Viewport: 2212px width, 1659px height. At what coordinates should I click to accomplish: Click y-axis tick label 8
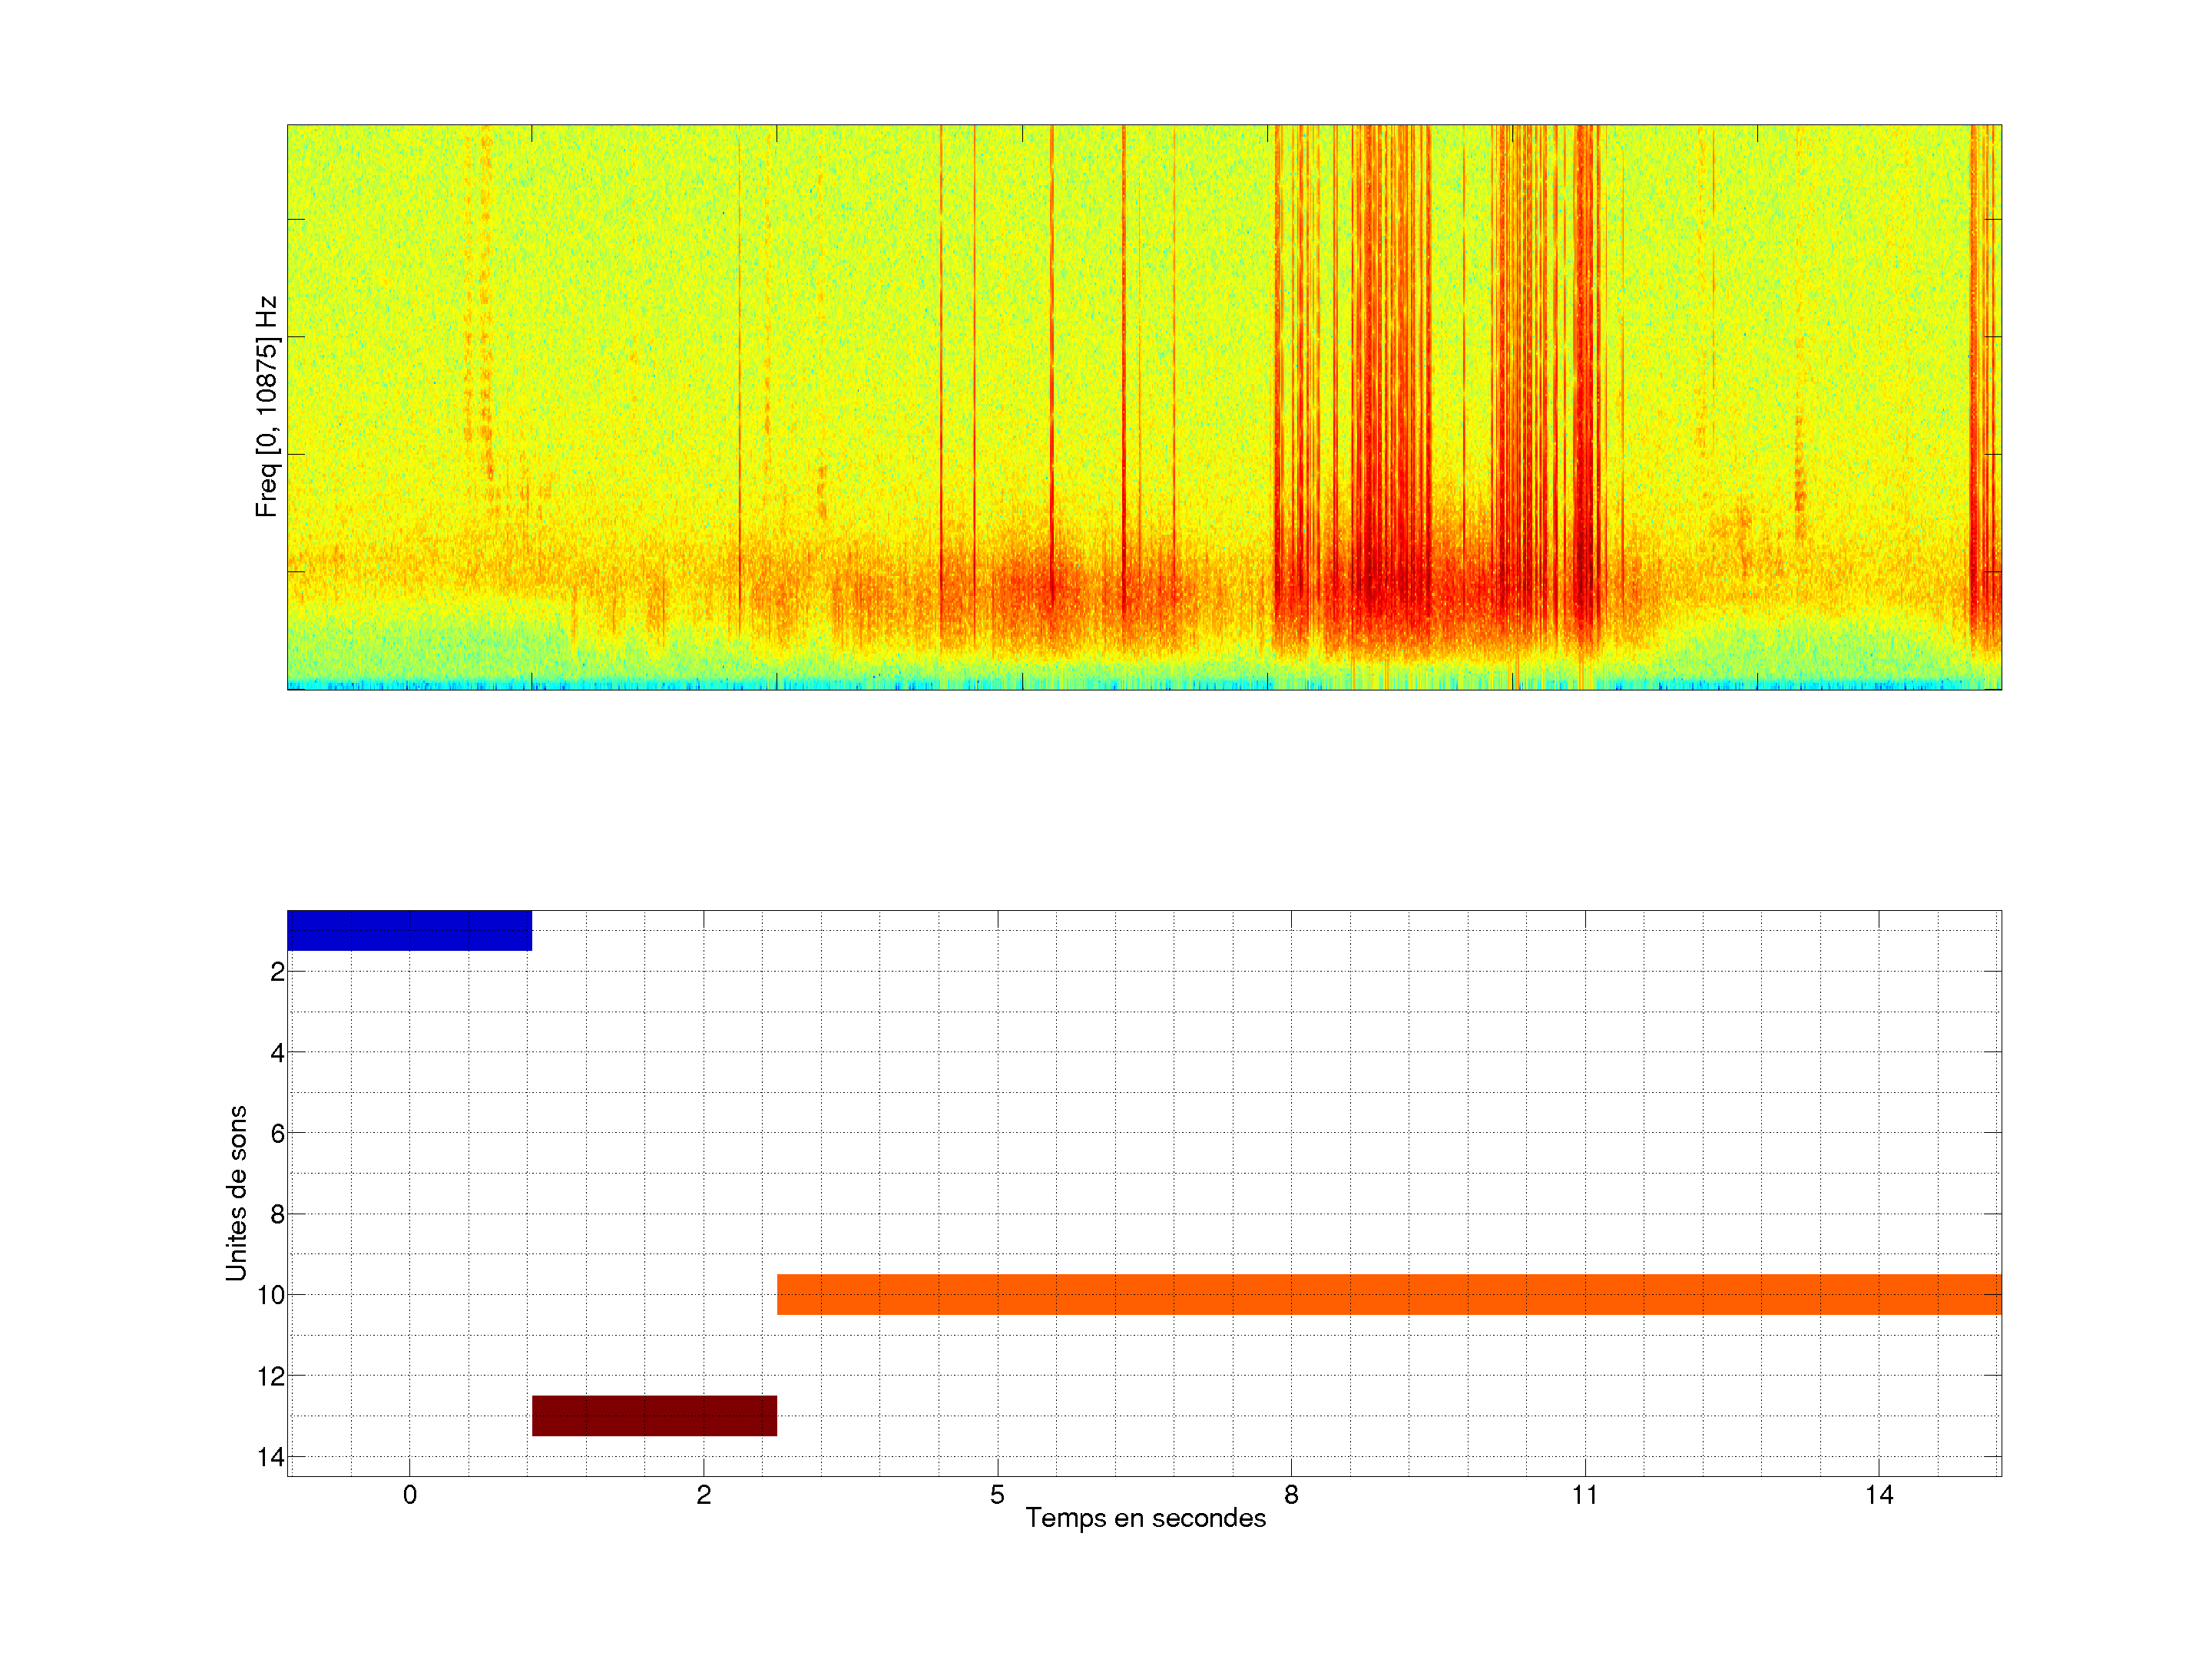coord(277,1215)
